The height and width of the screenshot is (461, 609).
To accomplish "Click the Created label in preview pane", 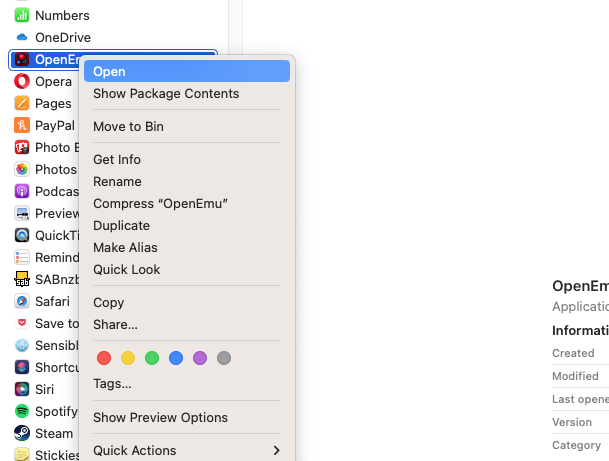I will click(573, 353).
